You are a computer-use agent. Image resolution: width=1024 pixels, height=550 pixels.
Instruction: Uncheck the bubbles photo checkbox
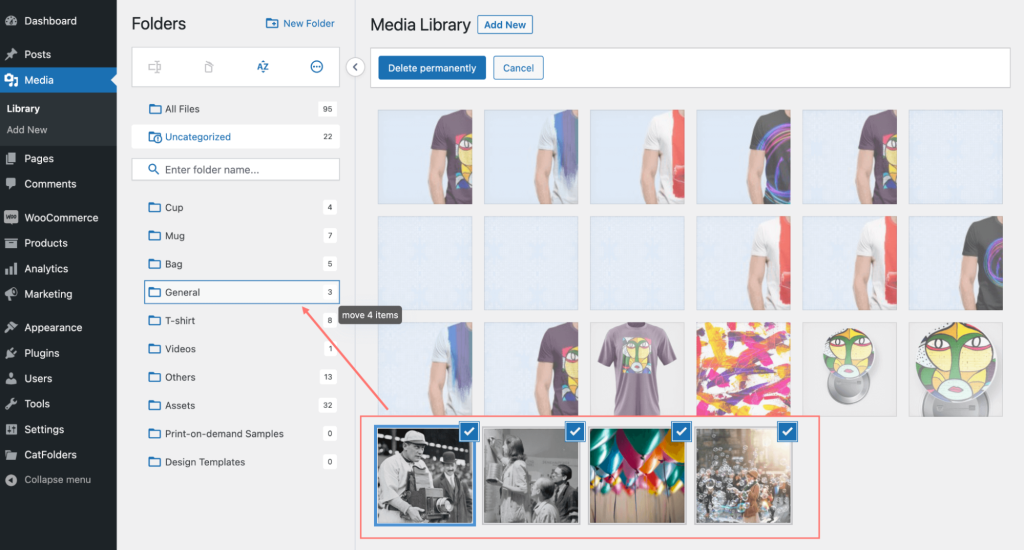pyautogui.click(x=787, y=431)
